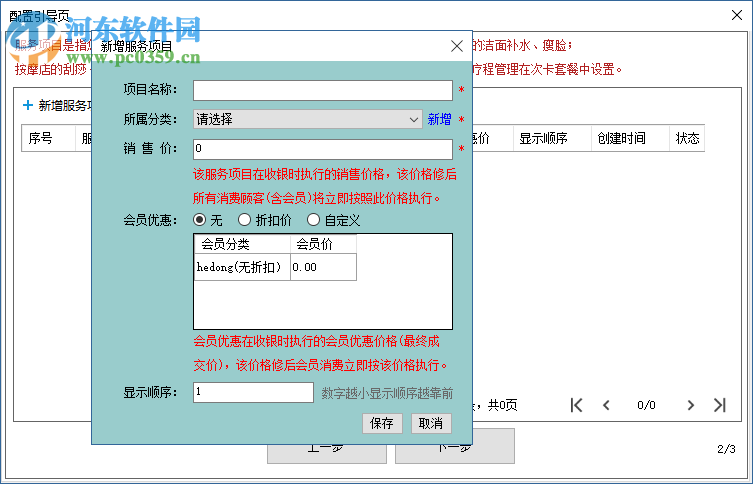Click the 会员分类 column header

[x=243, y=244]
